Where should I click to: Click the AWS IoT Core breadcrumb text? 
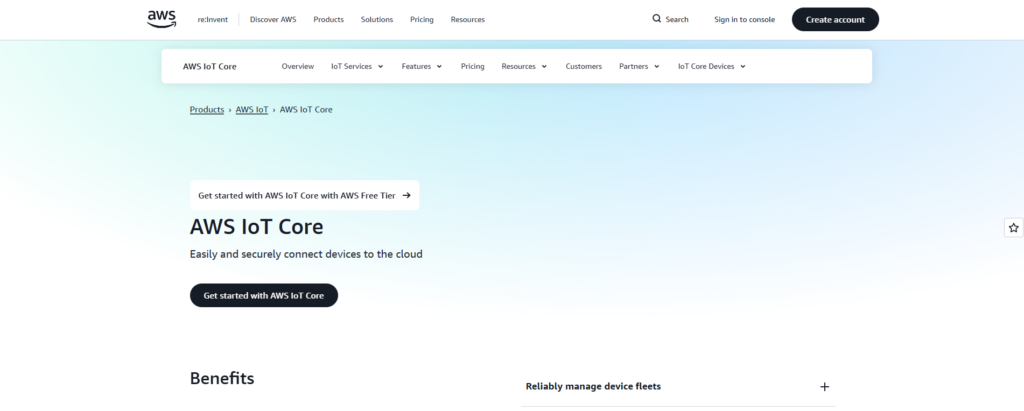pos(306,110)
